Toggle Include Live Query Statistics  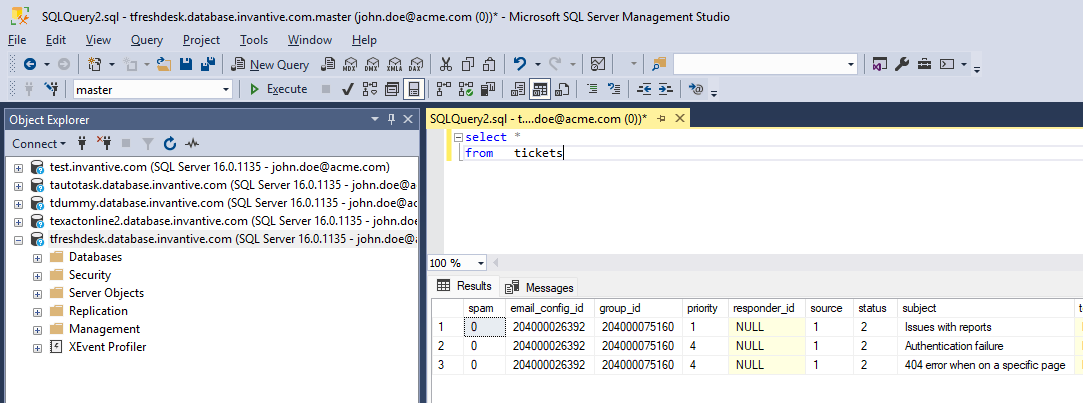point(466,88)
